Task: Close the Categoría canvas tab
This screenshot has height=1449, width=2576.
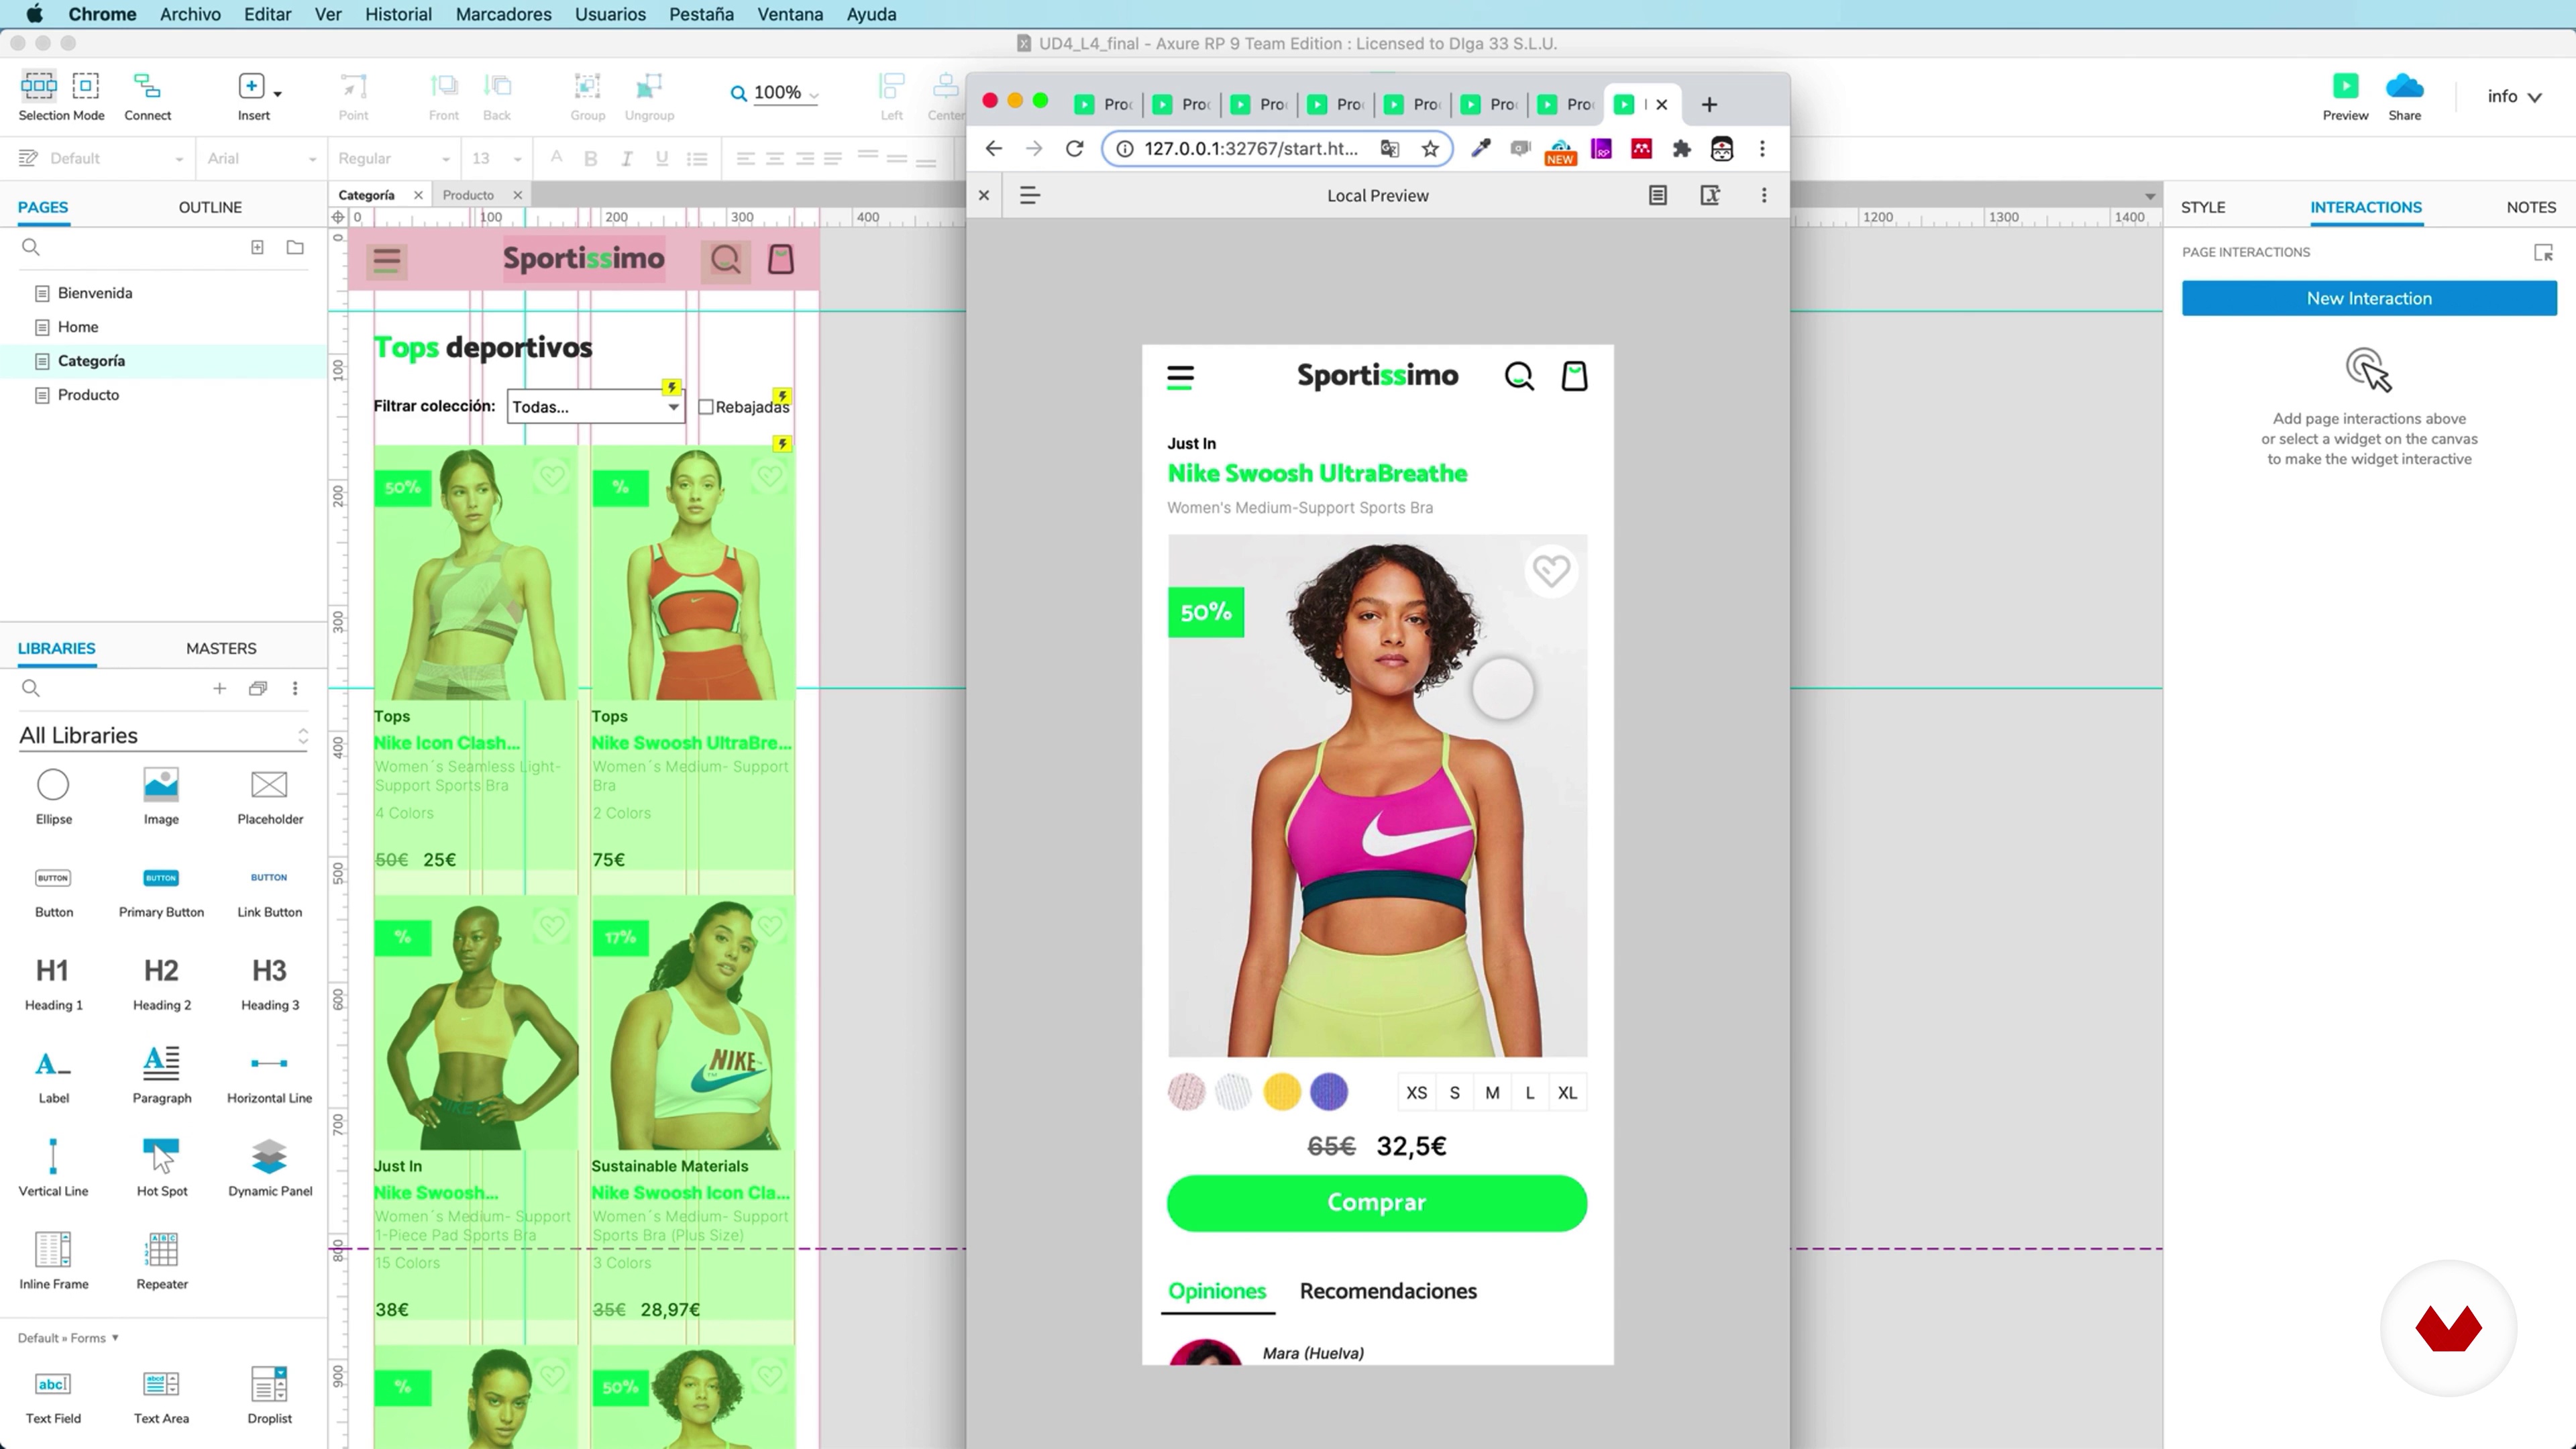Action: pyautogui.click(x=418, y=195)
